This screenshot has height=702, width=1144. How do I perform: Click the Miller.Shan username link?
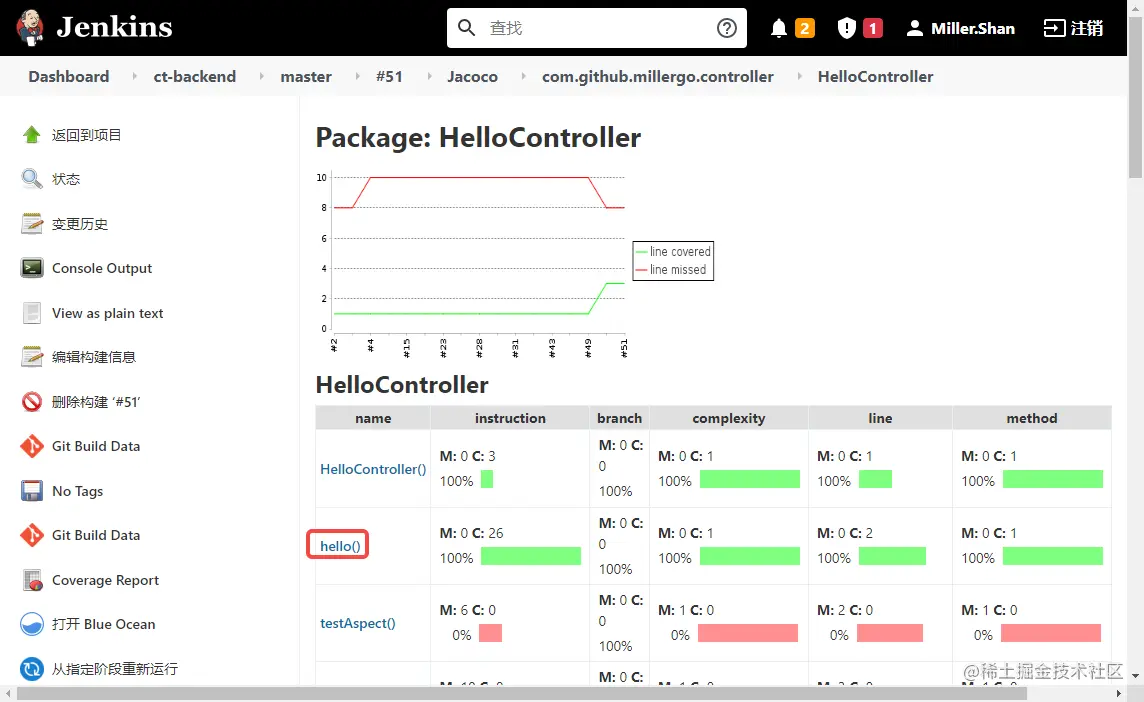(x=973, y=28)
